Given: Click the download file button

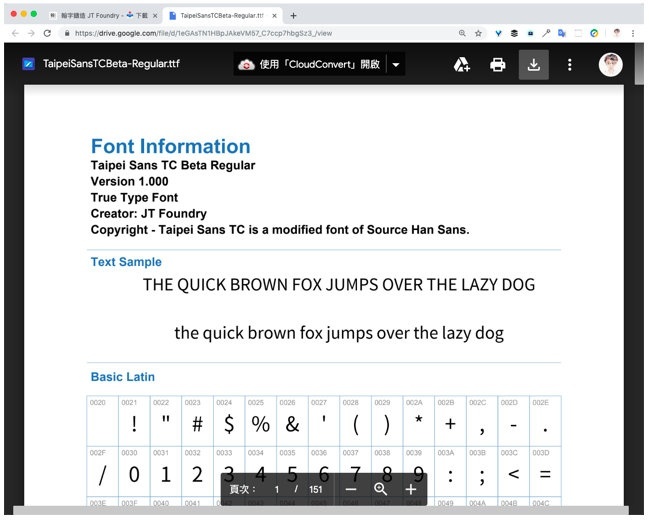Looking at the screenshot, I should 534,65.
